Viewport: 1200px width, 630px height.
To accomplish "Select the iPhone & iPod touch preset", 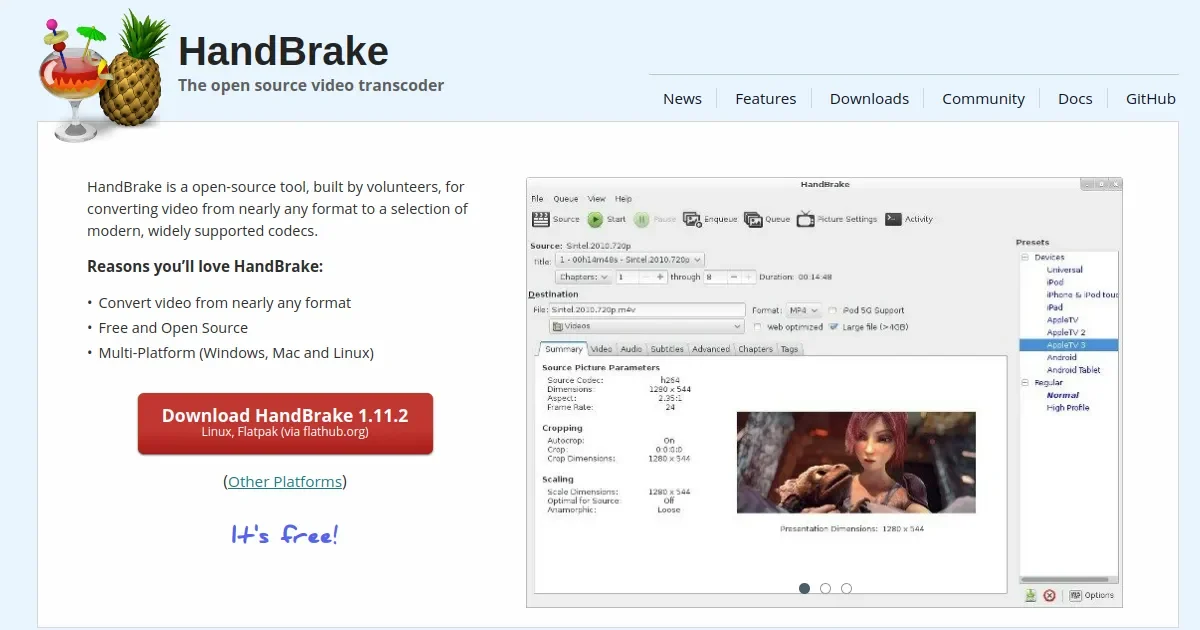I will pyautogui.click(x=1082, y=295).
